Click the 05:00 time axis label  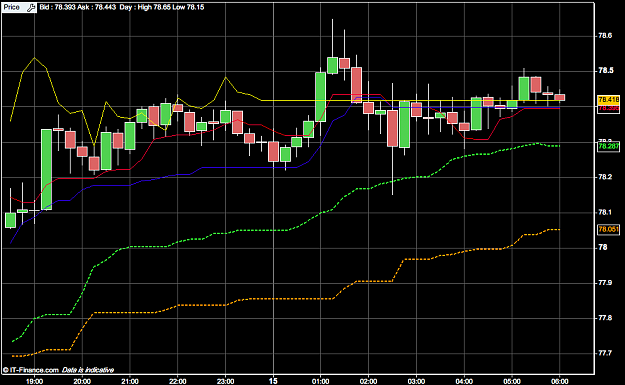click(x=512, y=381)
